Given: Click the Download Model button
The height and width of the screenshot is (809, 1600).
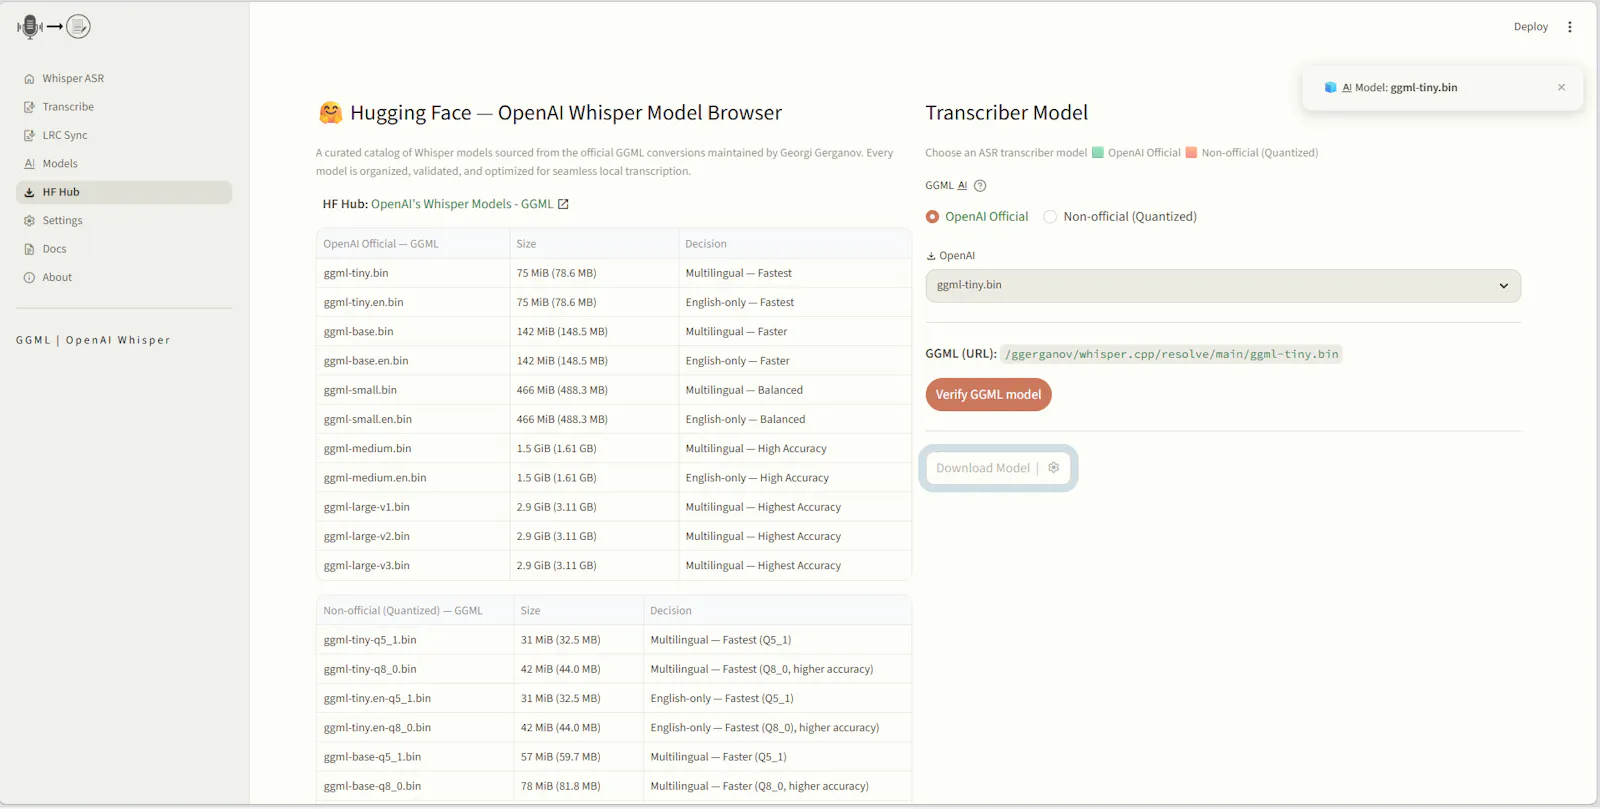Looking at the screenshot, I should (x=998, y=468).
